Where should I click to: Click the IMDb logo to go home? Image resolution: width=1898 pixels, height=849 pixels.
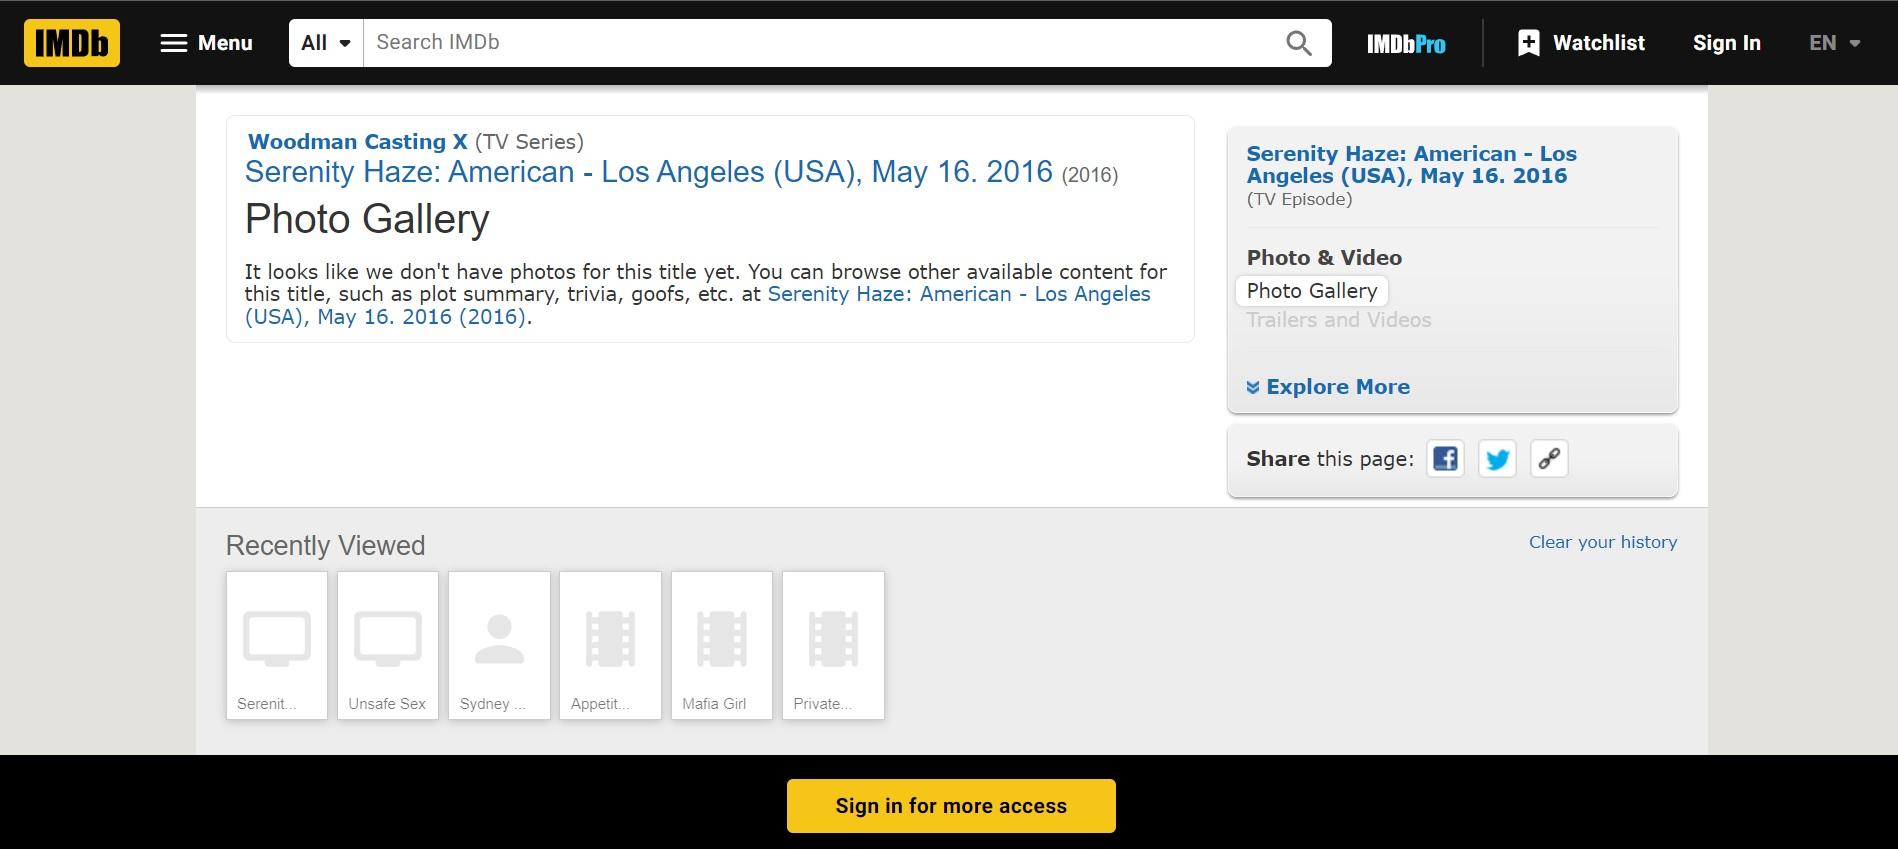pos(71,43)
